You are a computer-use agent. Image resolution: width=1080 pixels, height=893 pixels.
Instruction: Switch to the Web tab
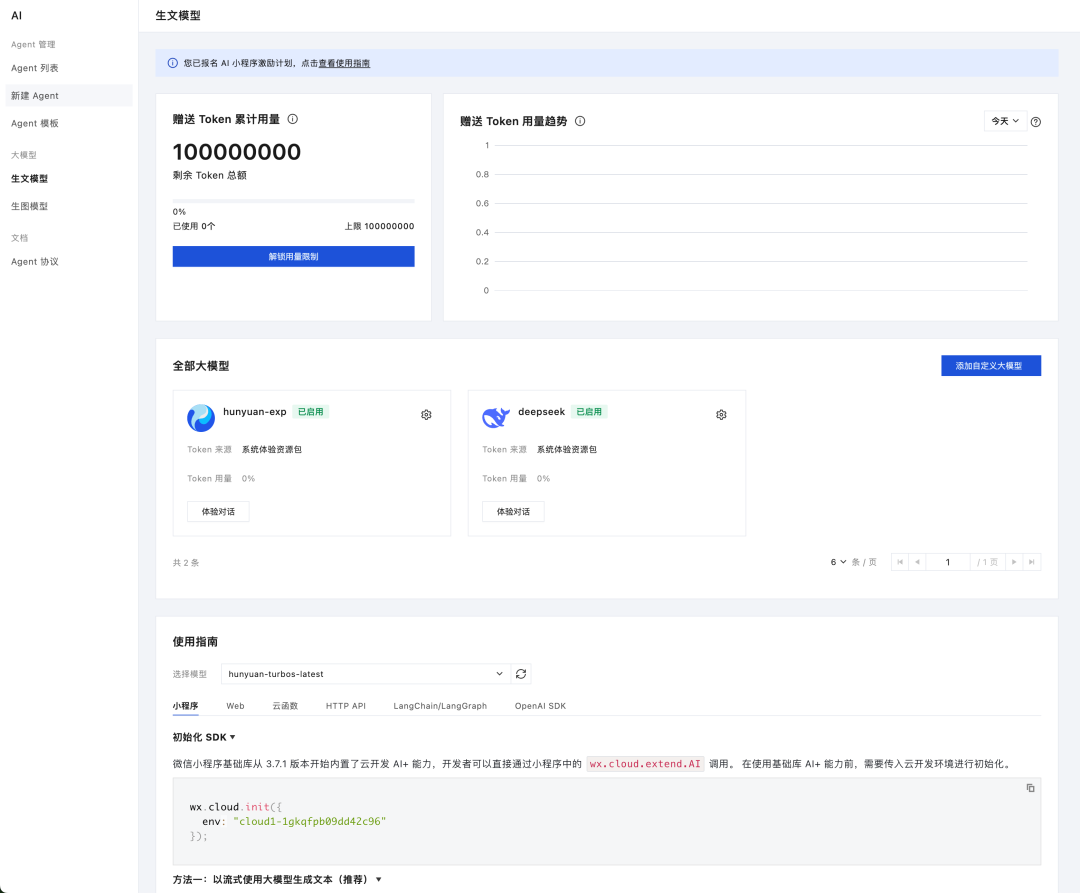tap(236, 706)
